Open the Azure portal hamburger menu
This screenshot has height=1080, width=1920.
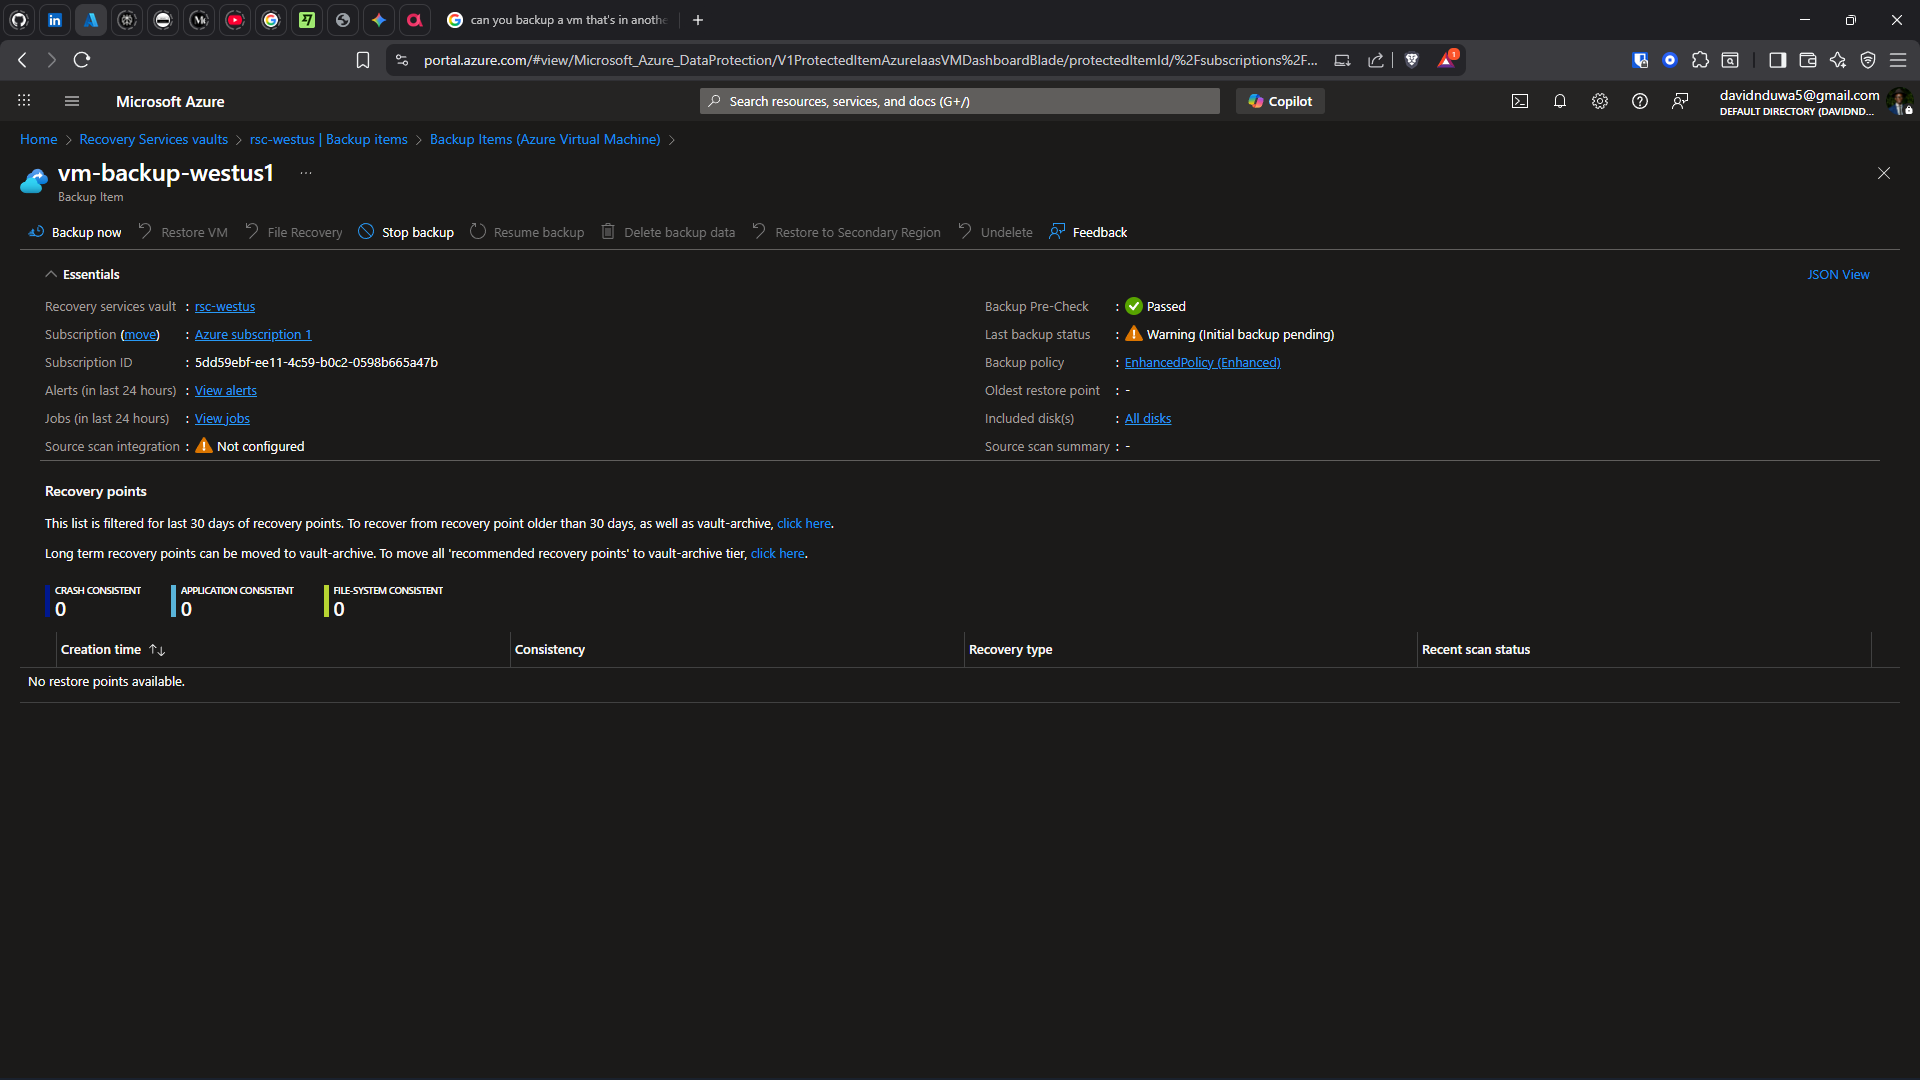[x=71, y=101]
